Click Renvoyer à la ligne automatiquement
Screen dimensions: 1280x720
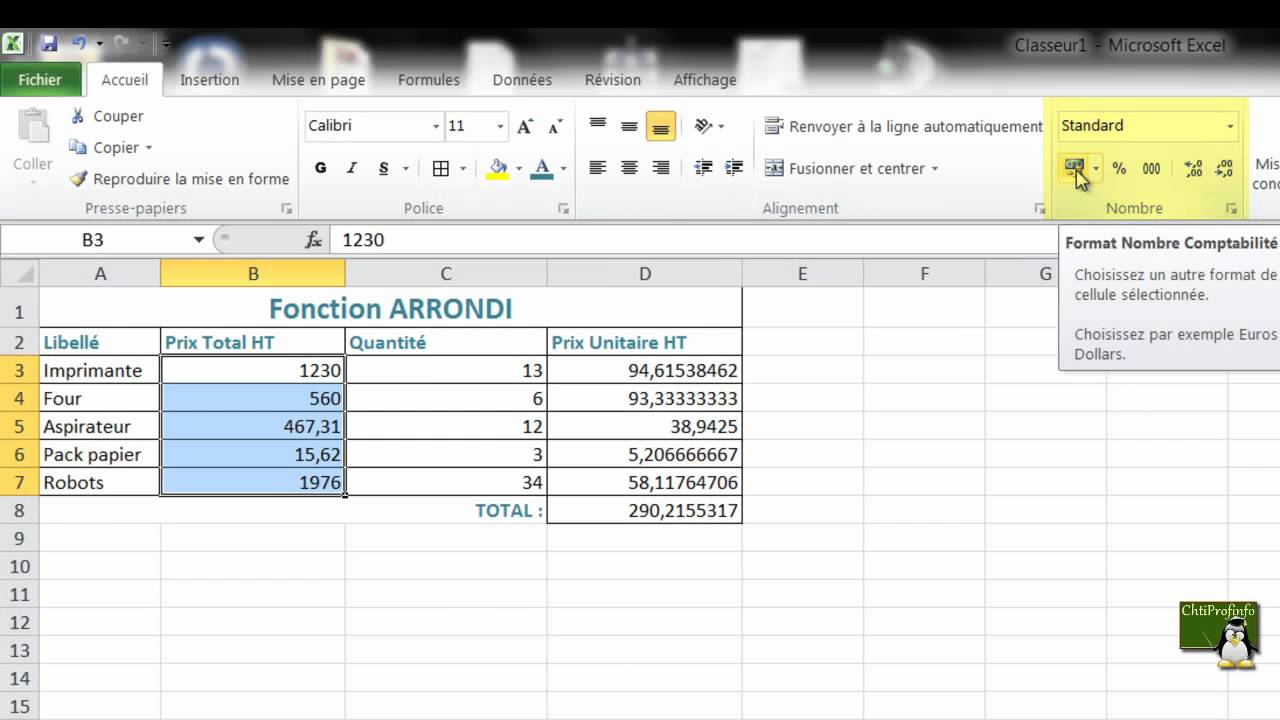pyautogui.click(x=904, y=126)
